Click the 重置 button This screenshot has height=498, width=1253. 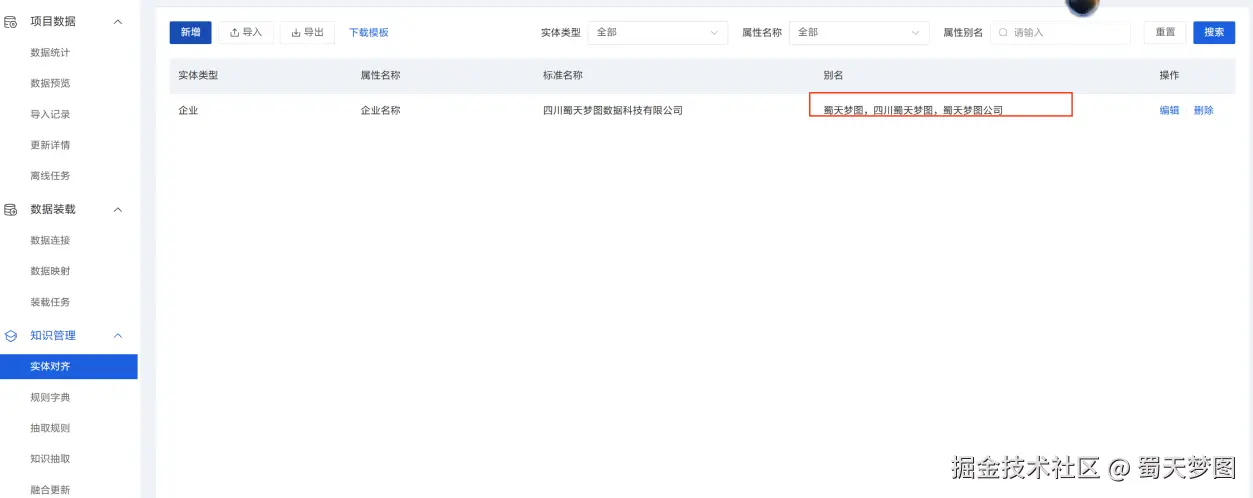tap(1165, 33)
